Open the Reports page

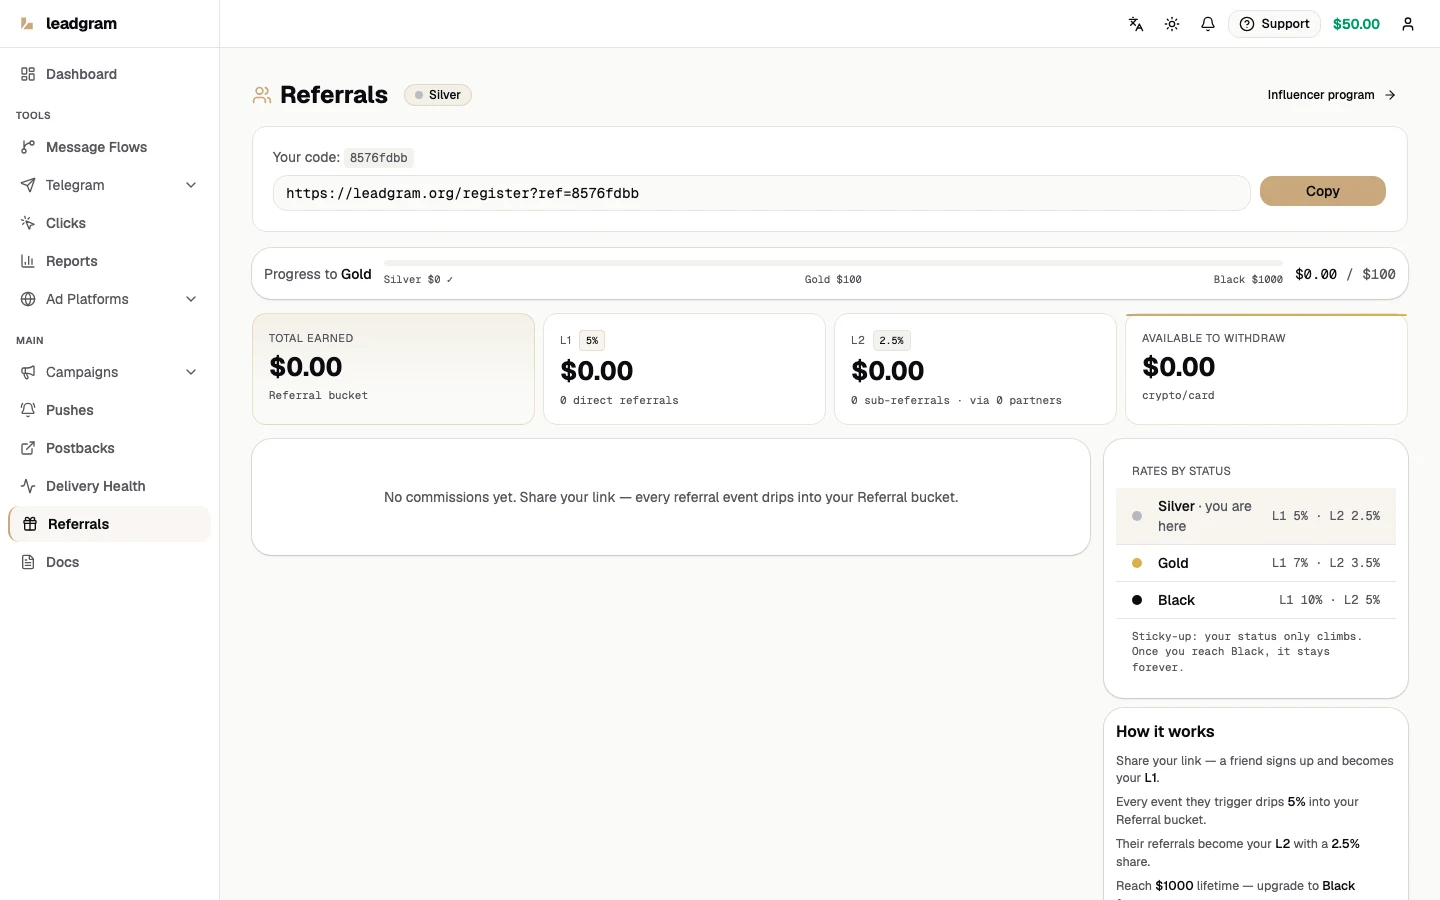point(109,261)
